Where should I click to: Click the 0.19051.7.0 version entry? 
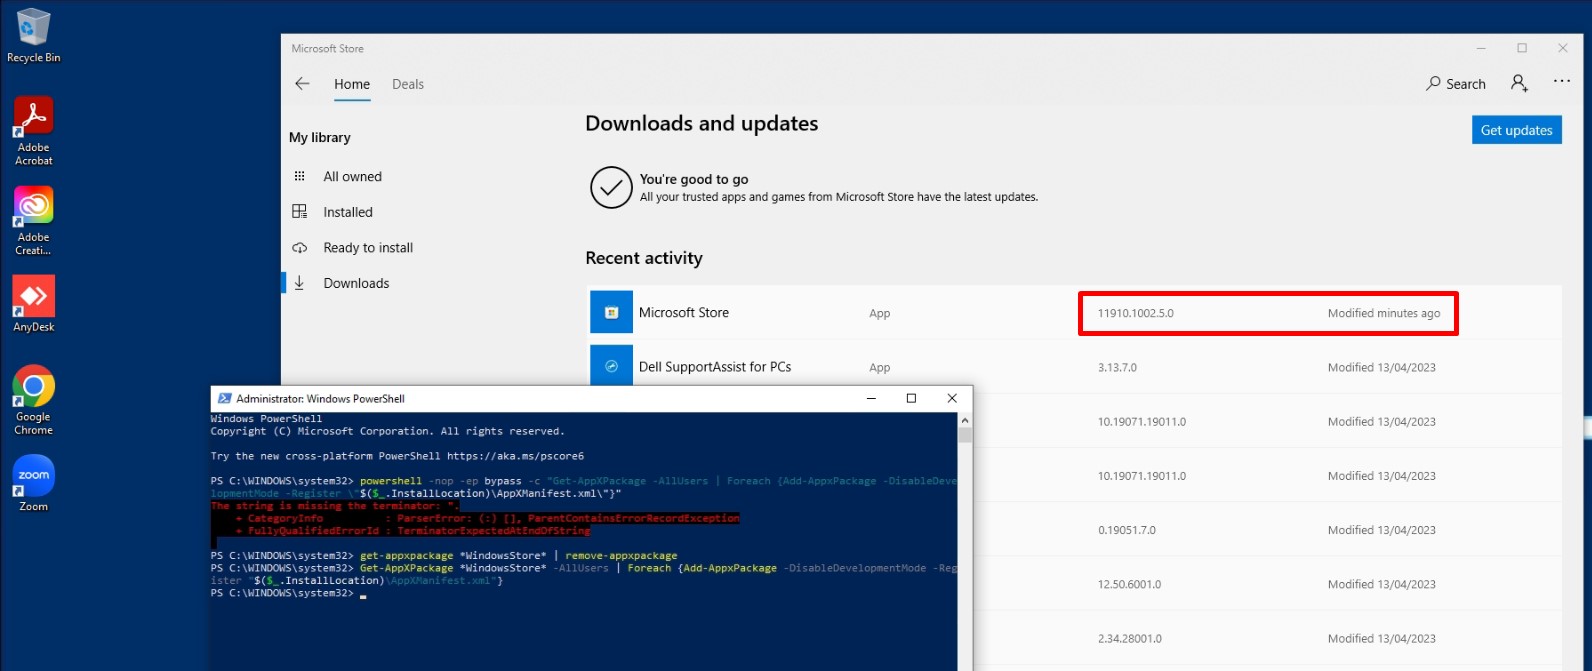[x=1126, y=530]
